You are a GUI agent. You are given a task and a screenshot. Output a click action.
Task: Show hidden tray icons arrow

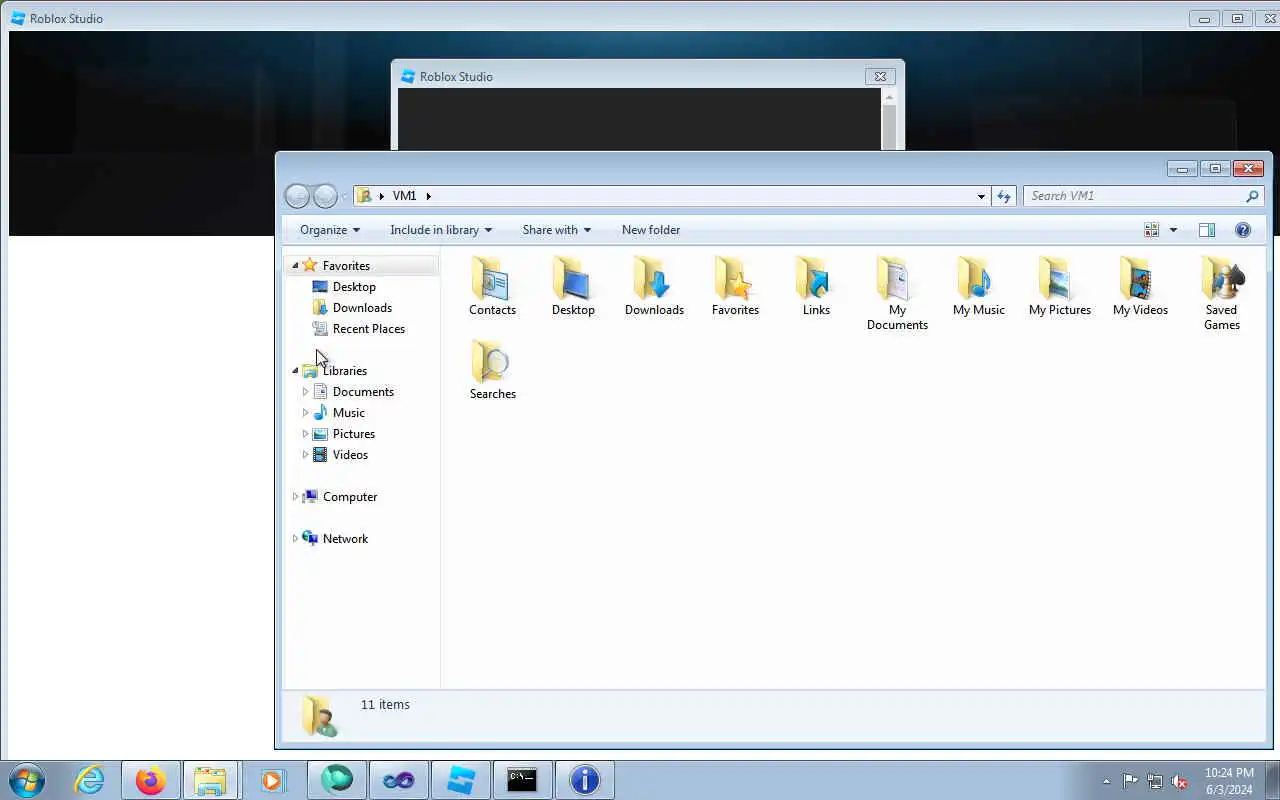[1106, 781]
